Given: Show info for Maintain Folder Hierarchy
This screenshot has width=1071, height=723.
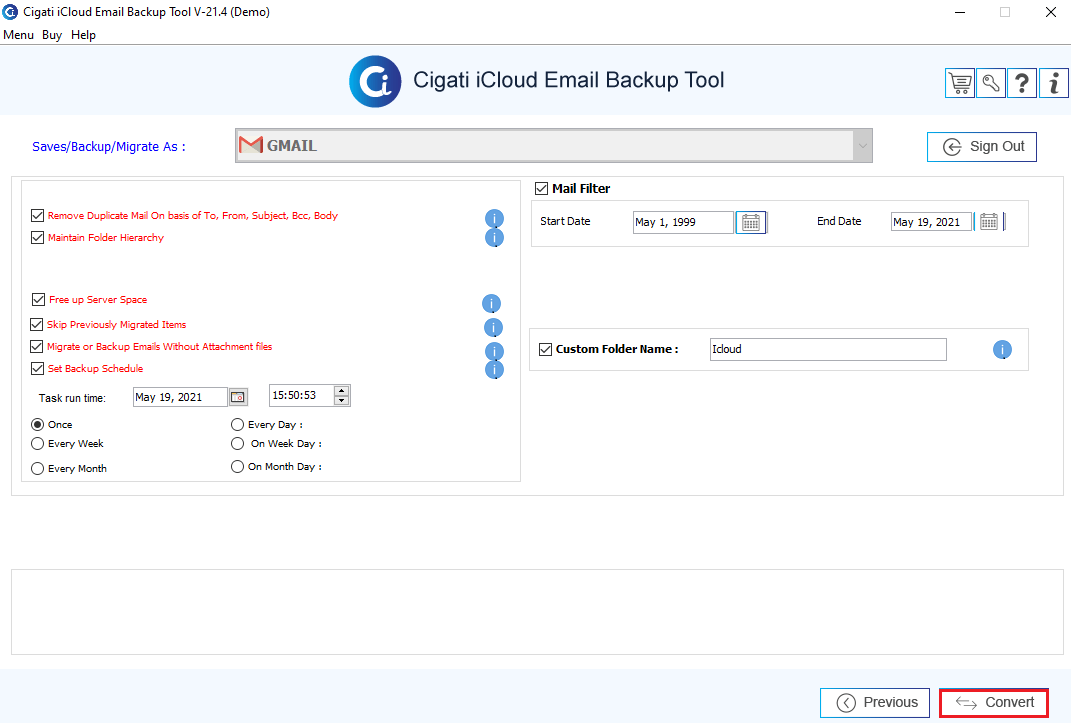Looking at the screenshot, I should [x=495, y=238].
